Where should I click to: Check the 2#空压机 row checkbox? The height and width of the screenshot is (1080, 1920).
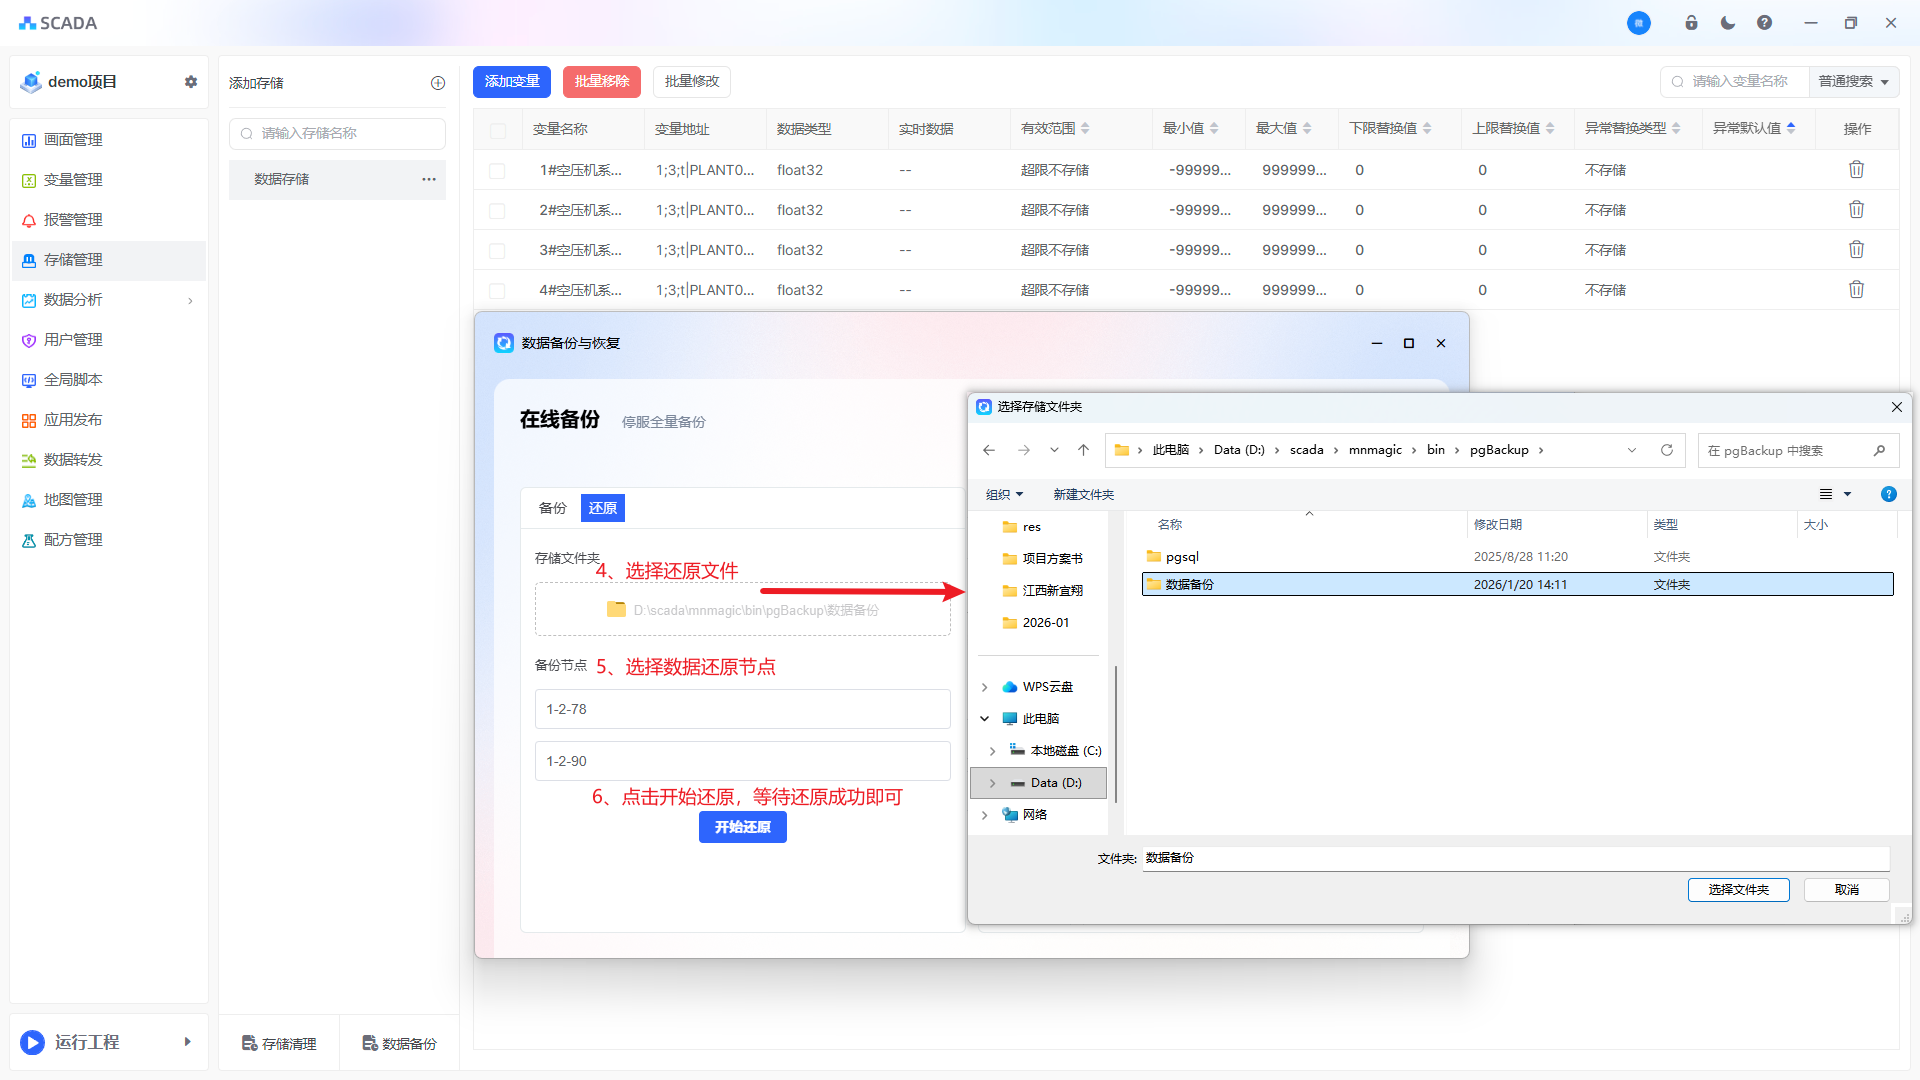pos(497,211)
